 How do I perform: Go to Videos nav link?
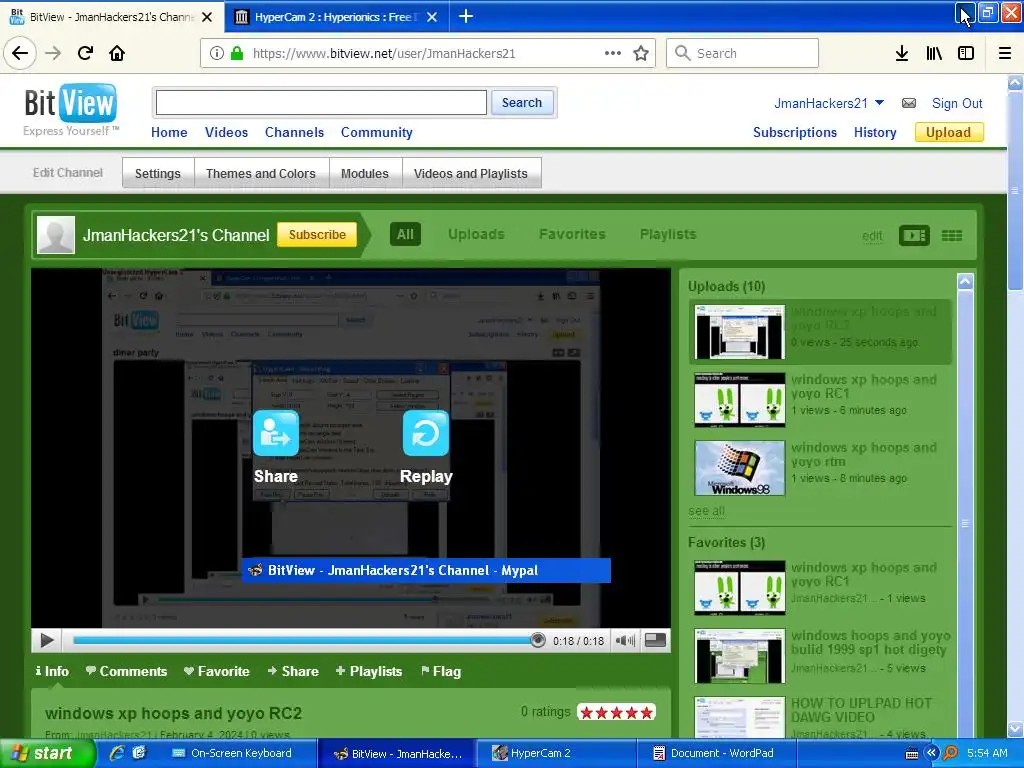pyautogui.click(x=226, y=133)
